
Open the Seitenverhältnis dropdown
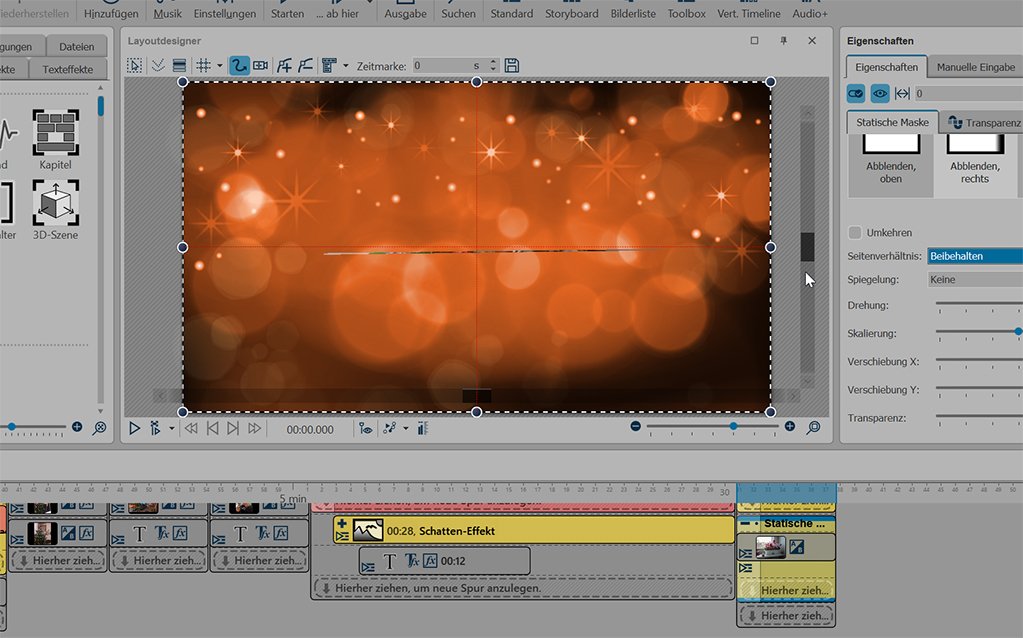[x=975, y=256]
